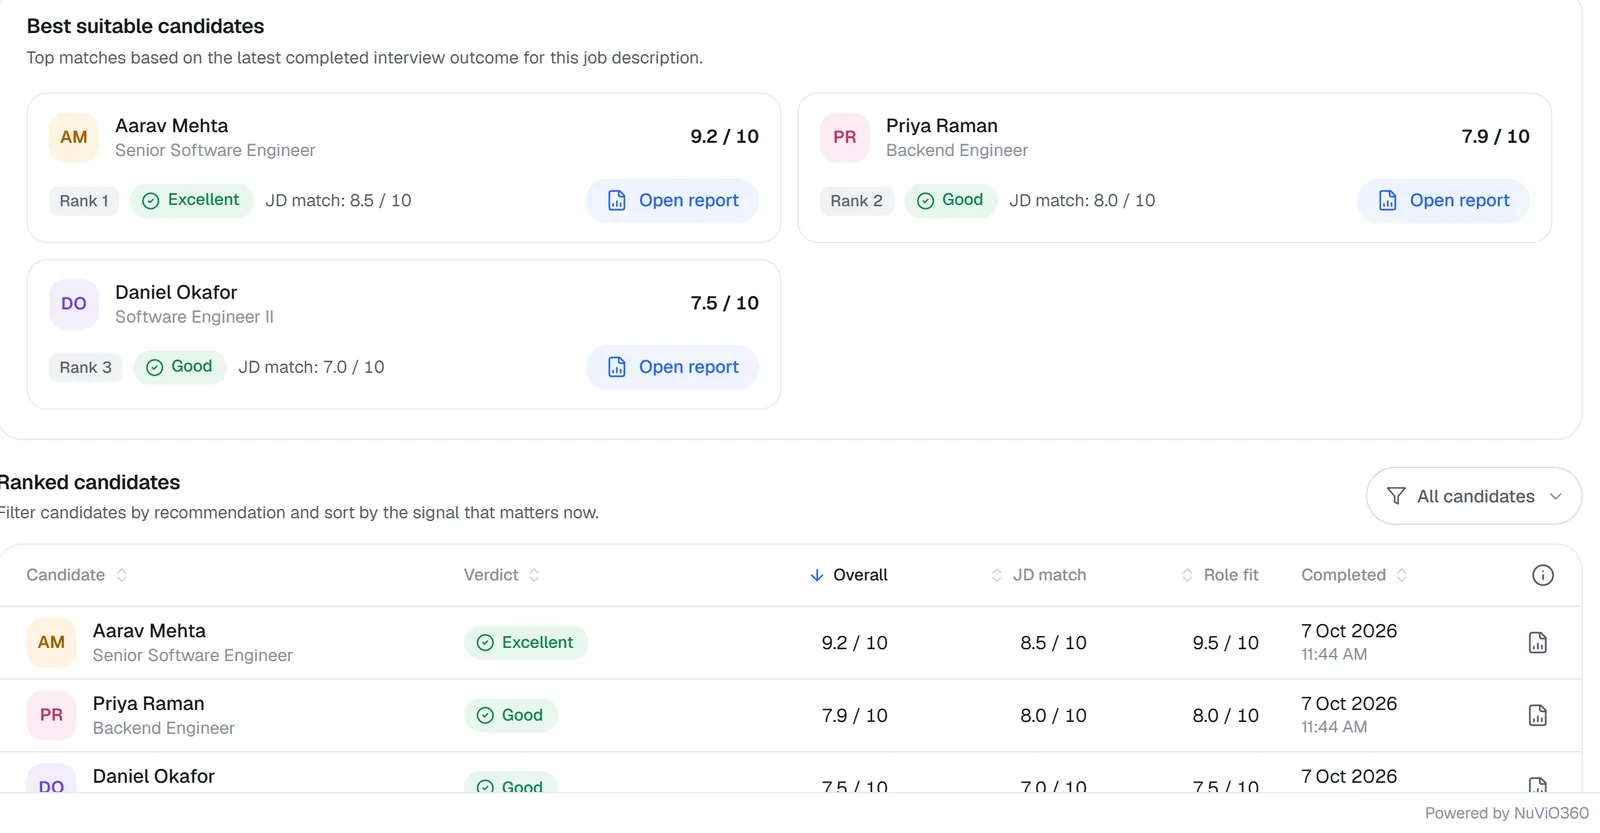
Task: Click Powered by NuViO360 footer text
Action: [1506, 814]
